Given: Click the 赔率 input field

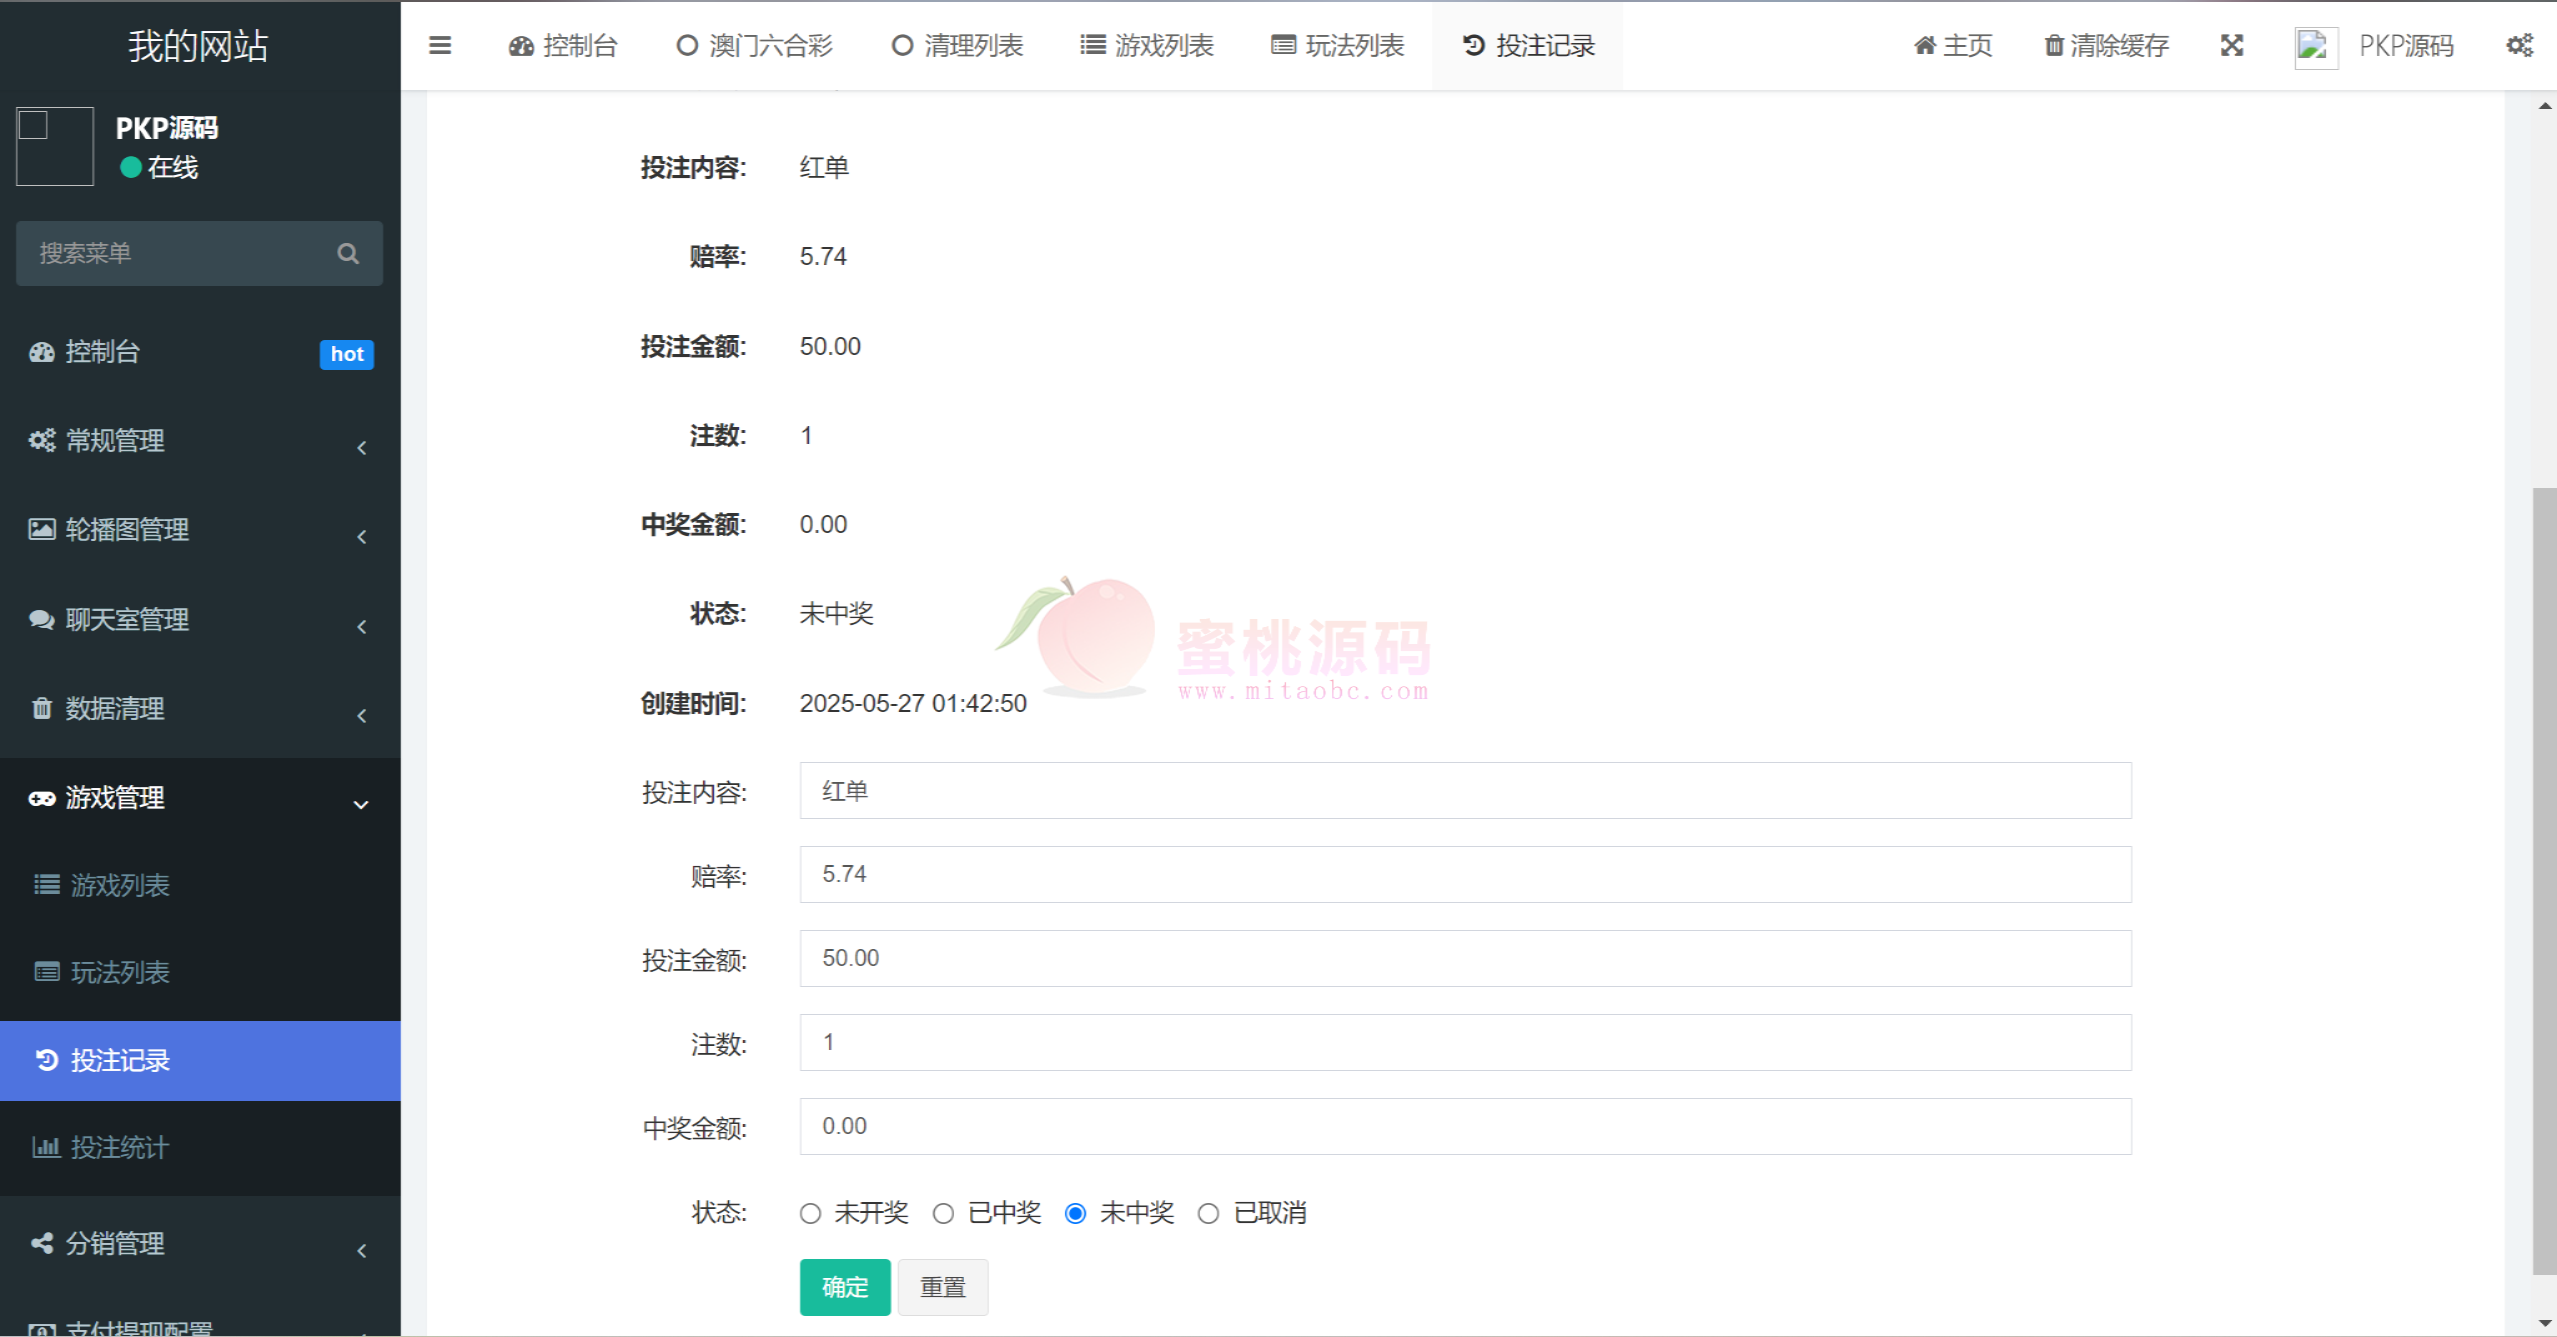Looking at the screenshot, I should tap(1464, 875).
